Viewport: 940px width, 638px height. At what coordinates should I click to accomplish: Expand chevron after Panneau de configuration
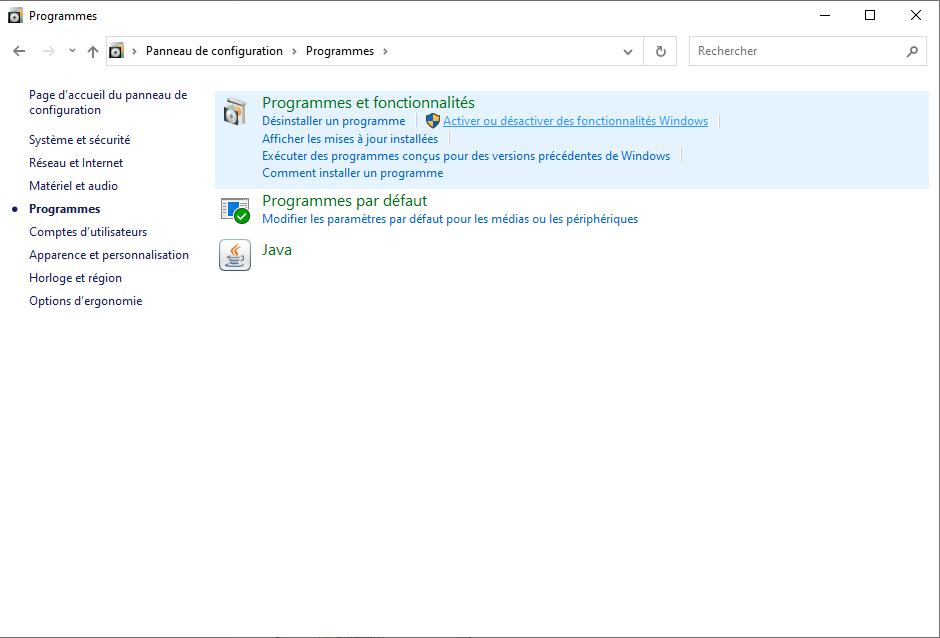[x=294, y=51]
